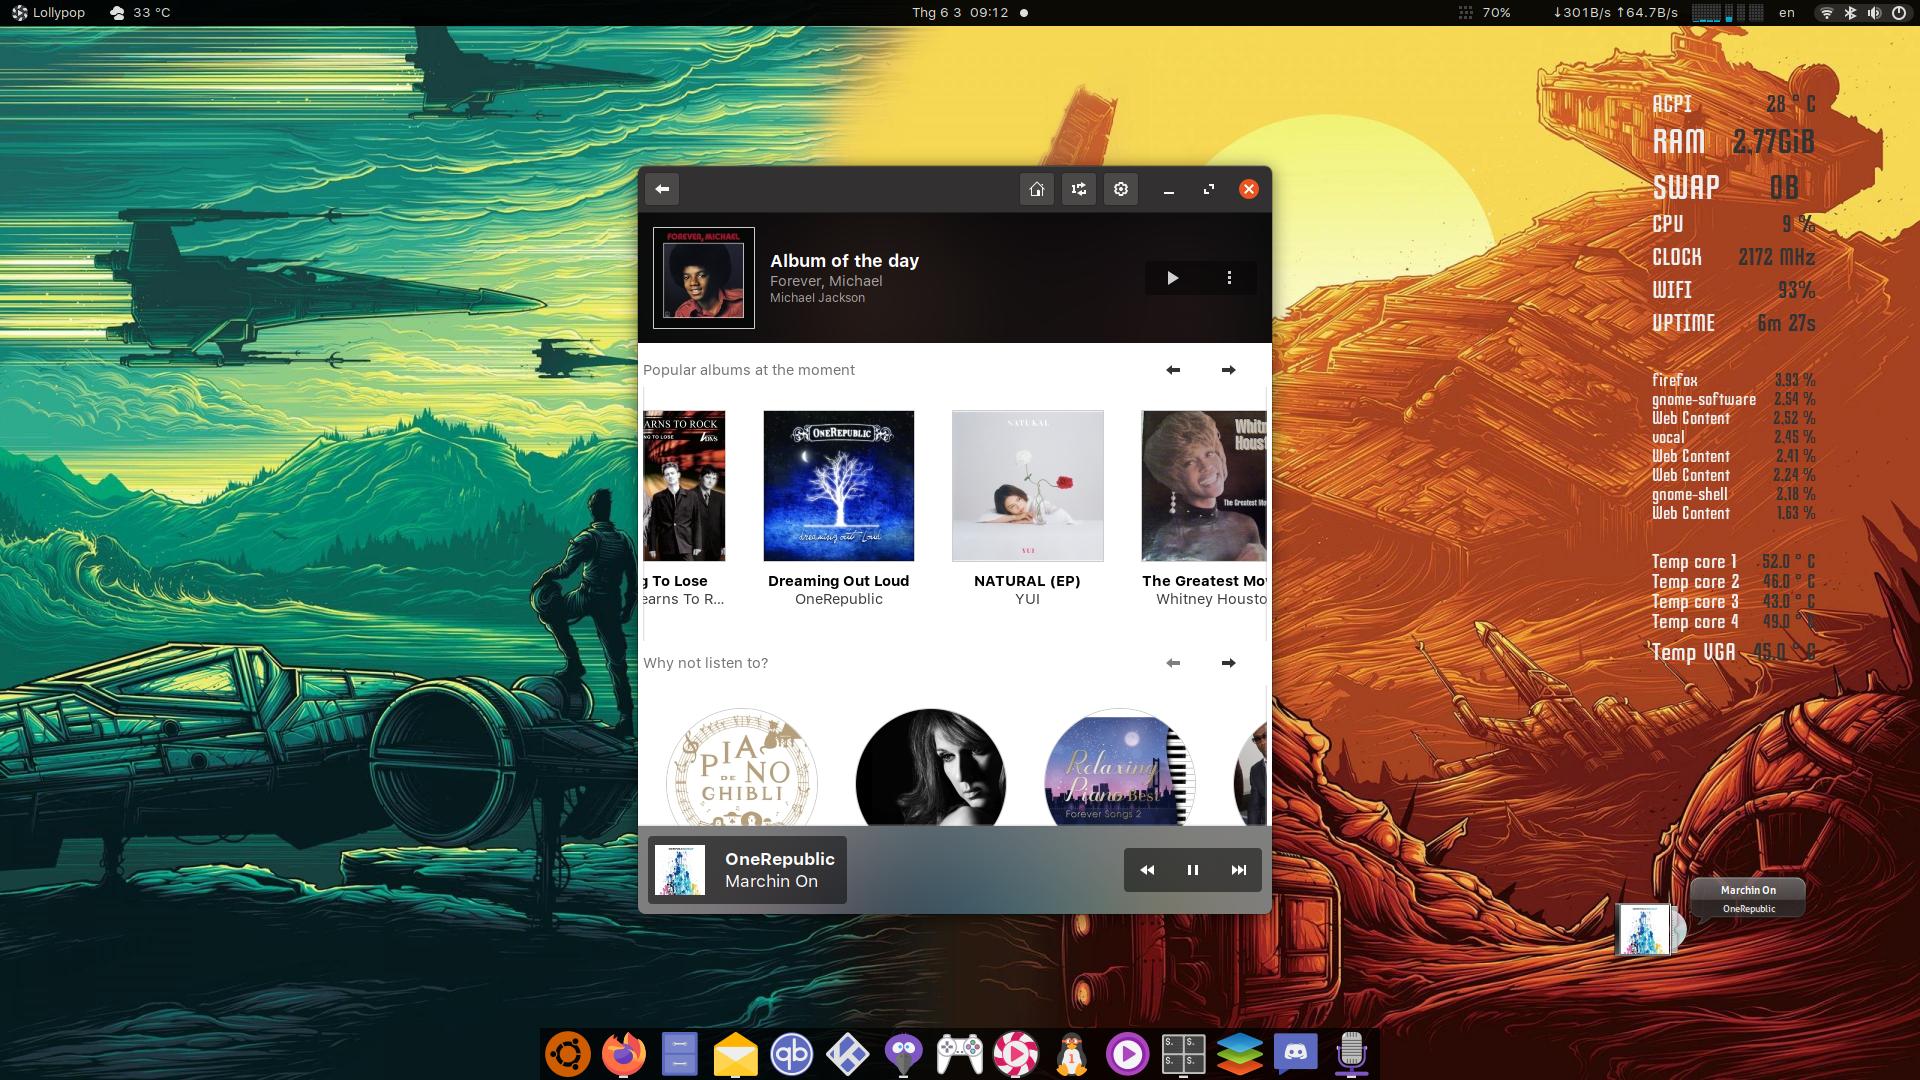Skip to the next track
This screenshot has height=1080, width=1920.
(x=1239, y=870)
